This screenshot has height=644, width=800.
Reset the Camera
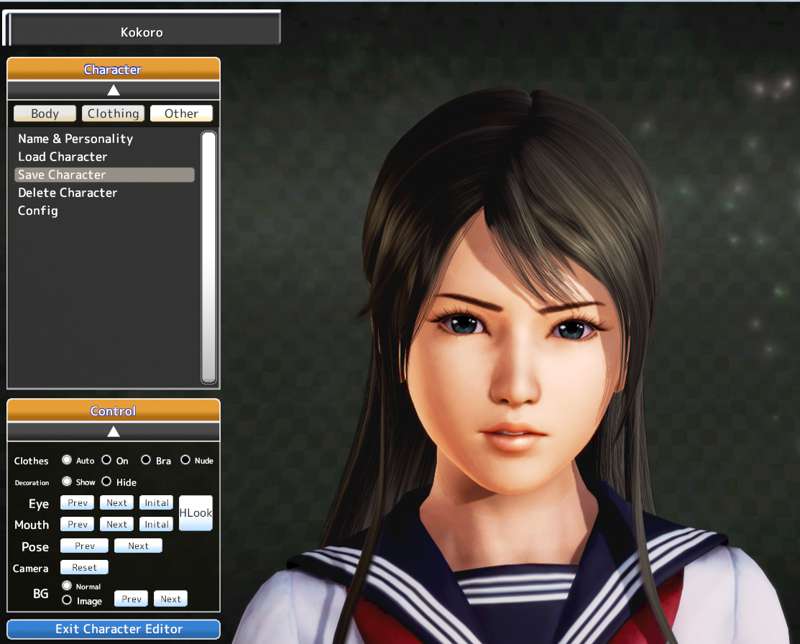pos(84,567)
